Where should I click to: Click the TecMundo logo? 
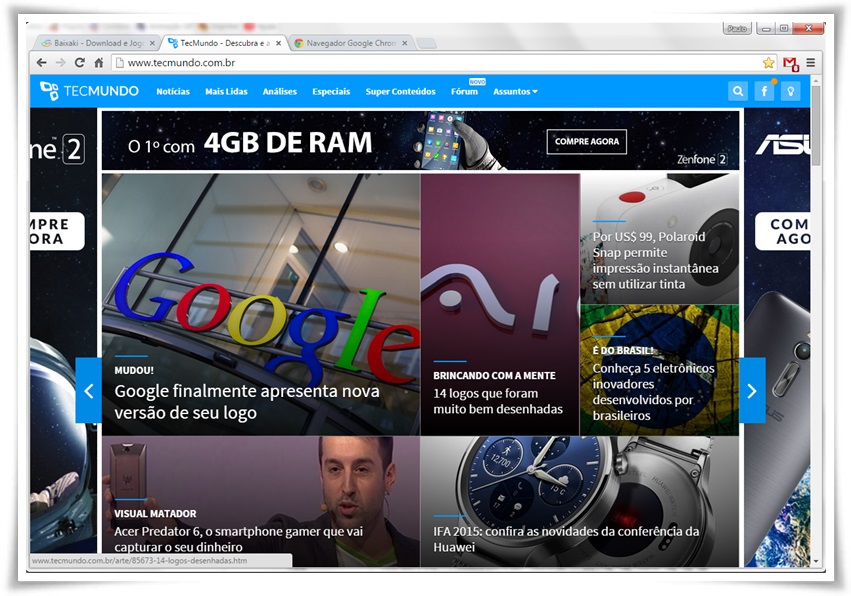point(90,91)
